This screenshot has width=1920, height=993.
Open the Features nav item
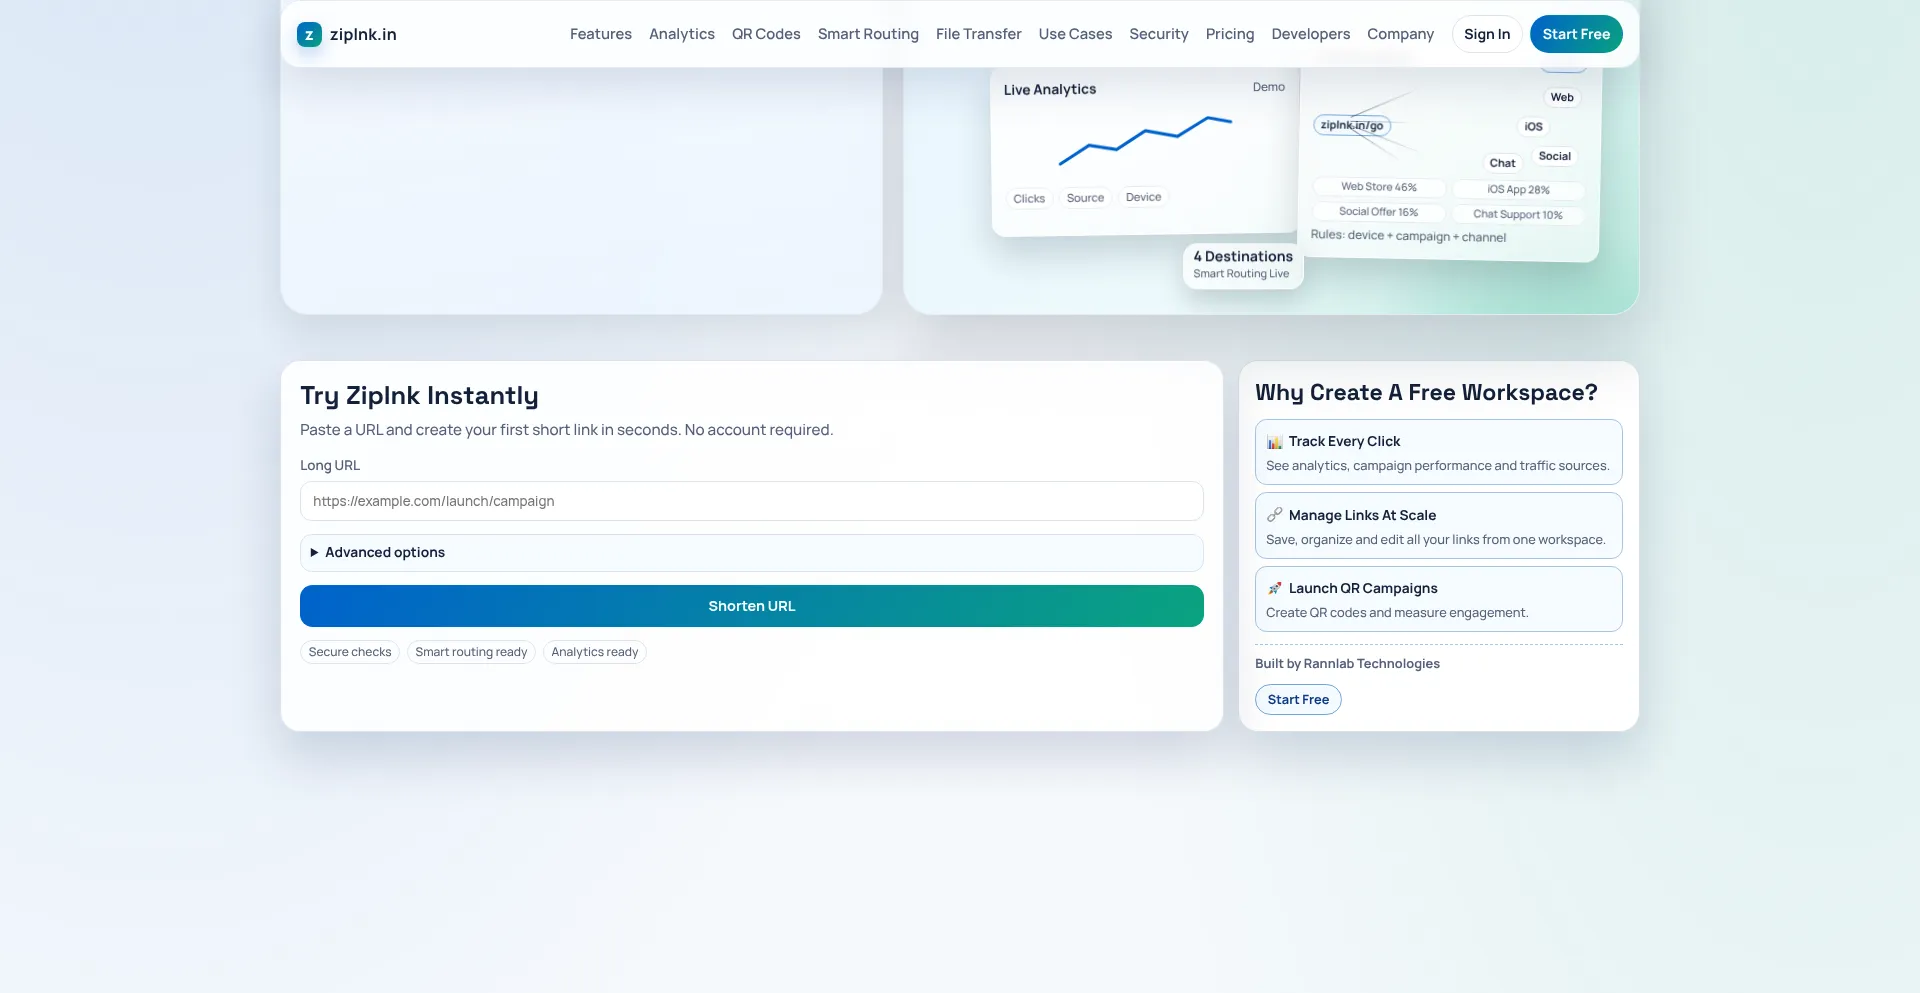click(x=601, y=34)
